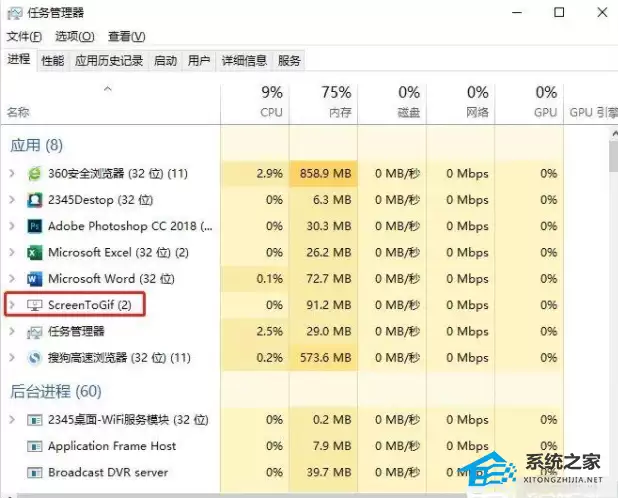Image resolution: width=618 pixels, height=498 pixels.
Task: Click the Application Frame Host icon
Action: 34,446
